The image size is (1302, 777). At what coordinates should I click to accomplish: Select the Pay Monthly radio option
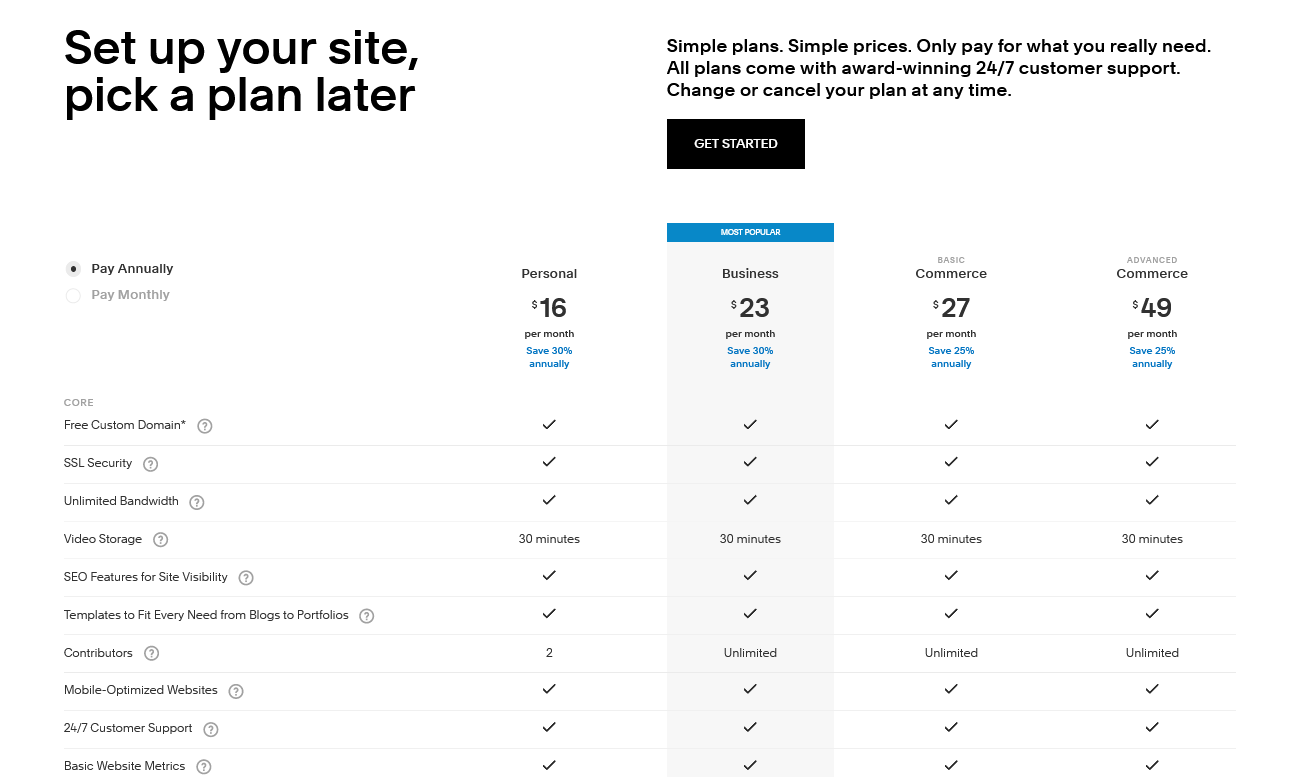(73, 295)
